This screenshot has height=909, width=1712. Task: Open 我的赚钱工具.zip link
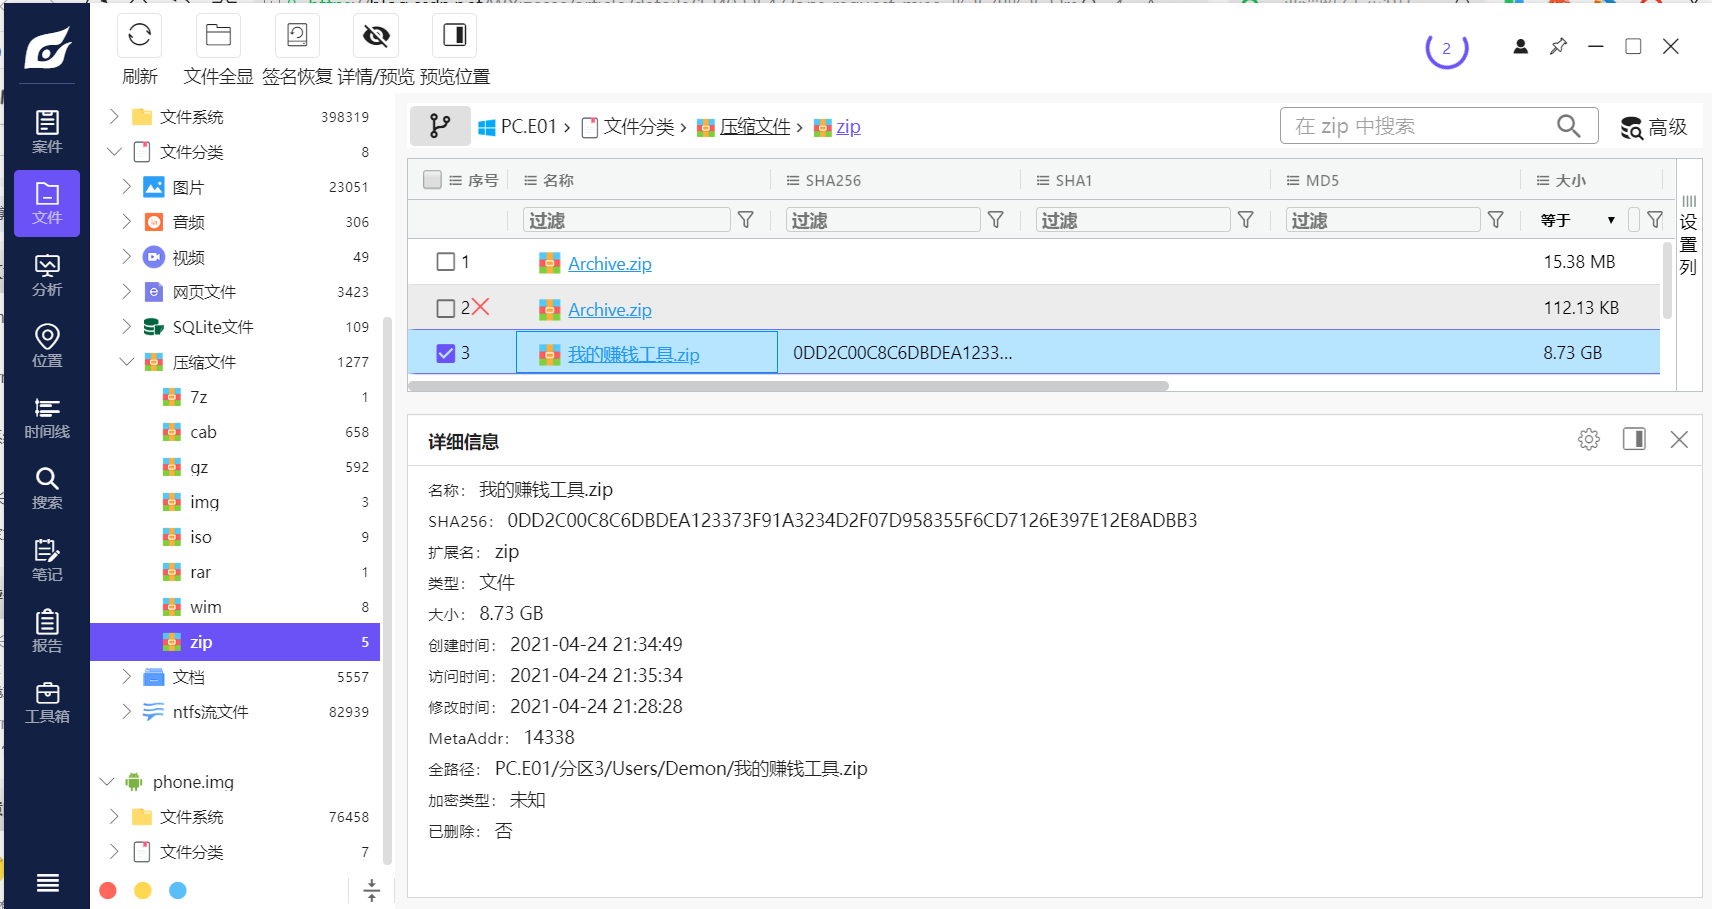634,354
